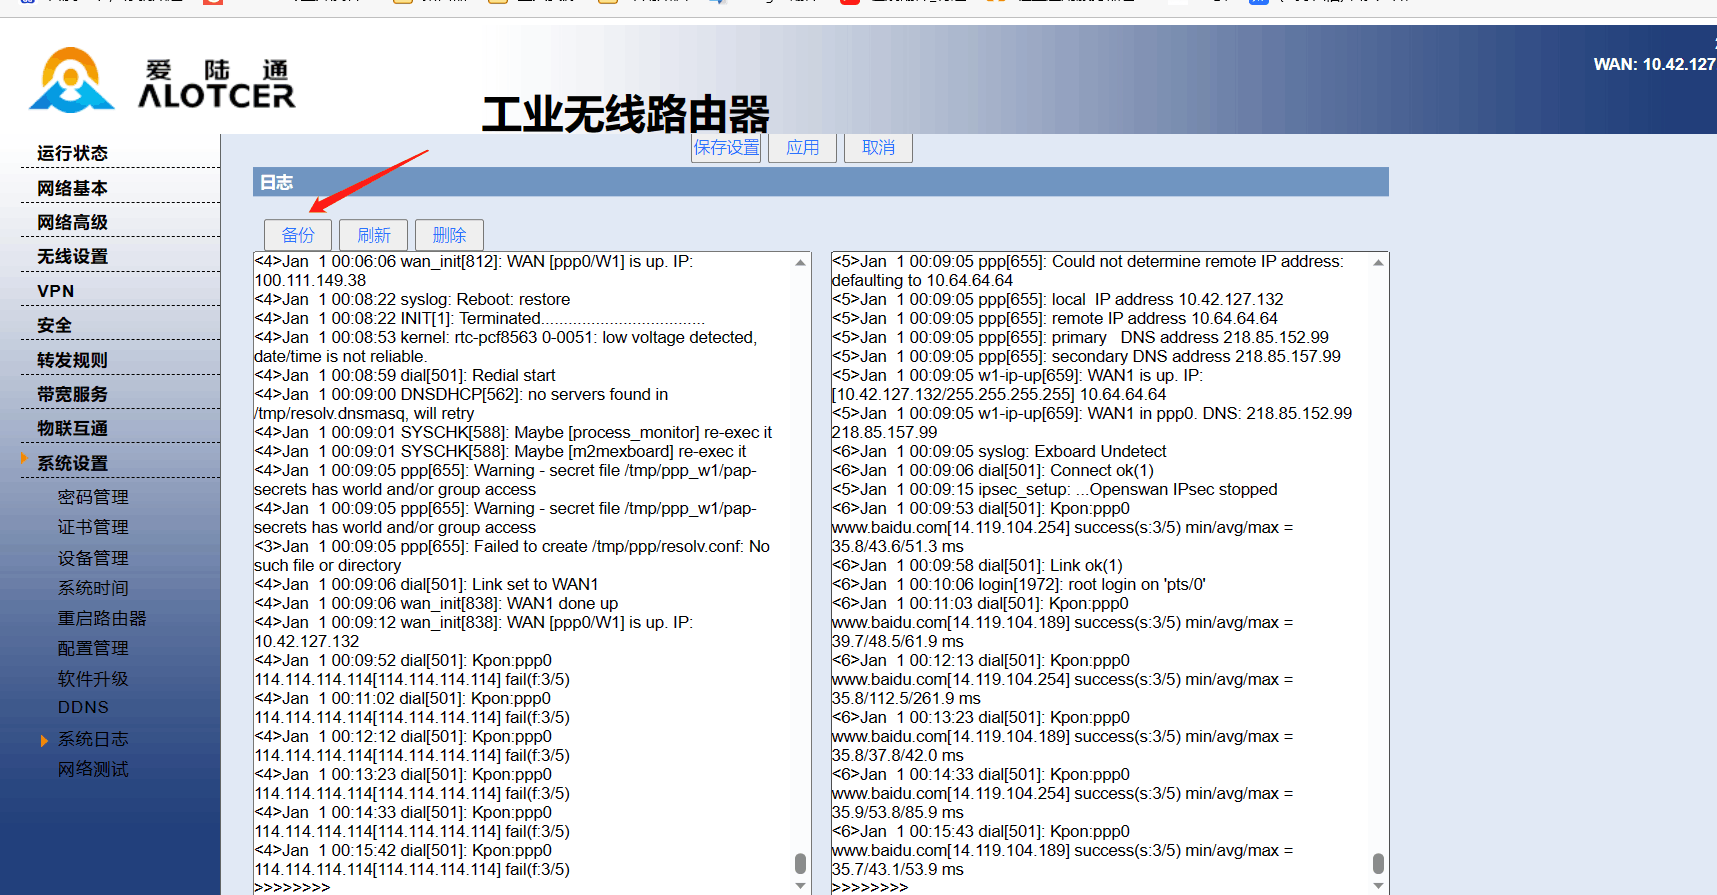Screen dimensions: 1717x895
Task: Click the orange arrow marker beside 系统日志
Action: click(44, 740)
